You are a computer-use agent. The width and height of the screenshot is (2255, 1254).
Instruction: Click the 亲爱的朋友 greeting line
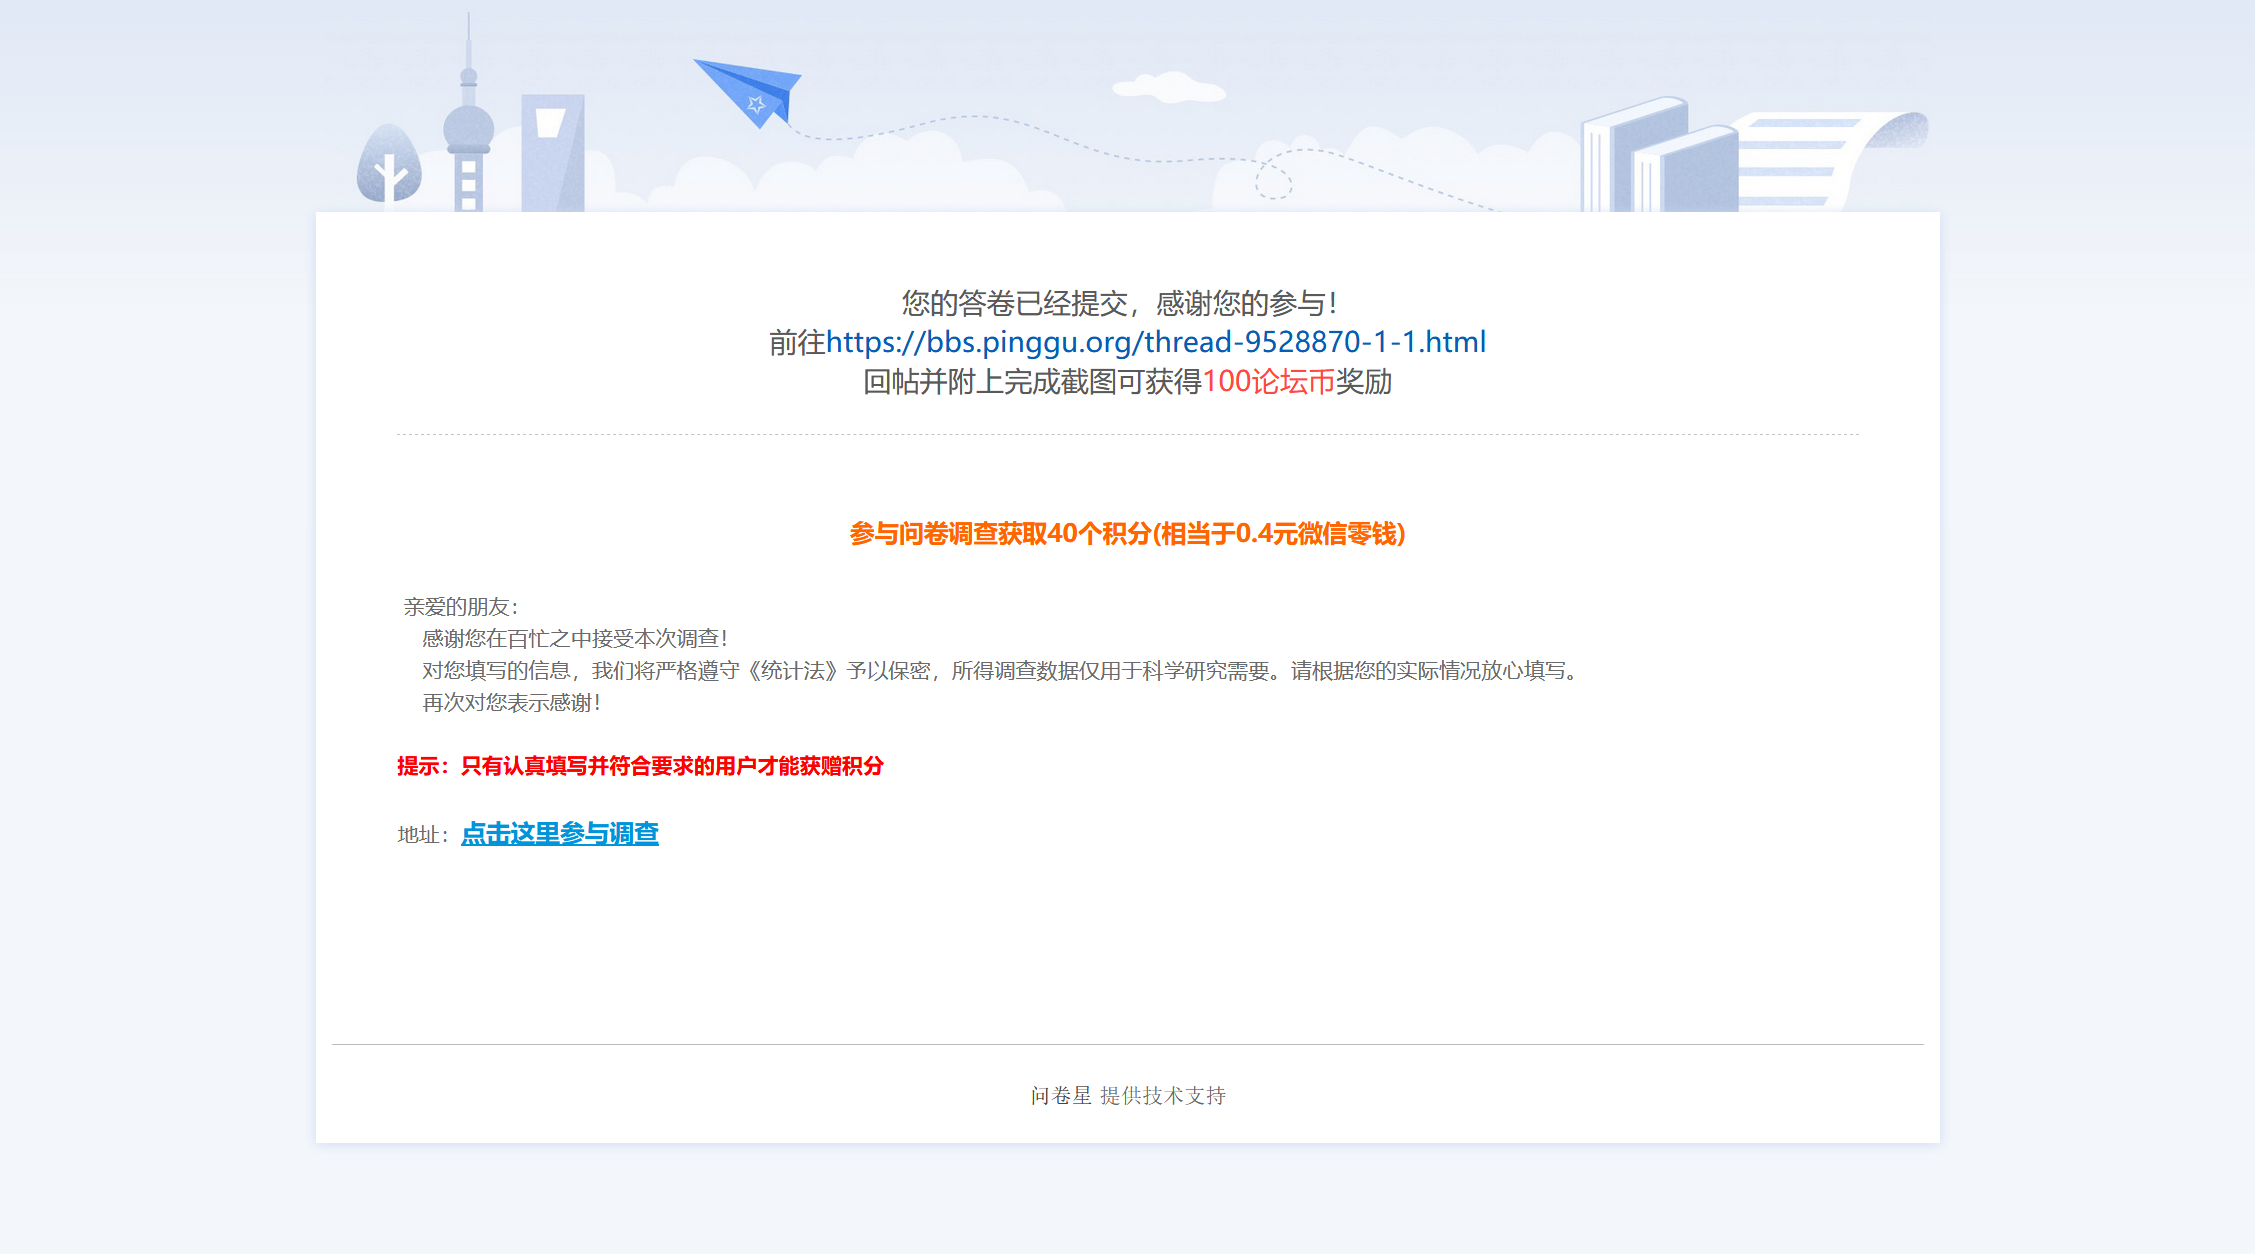pyautogui.click(x=460, y=607)
